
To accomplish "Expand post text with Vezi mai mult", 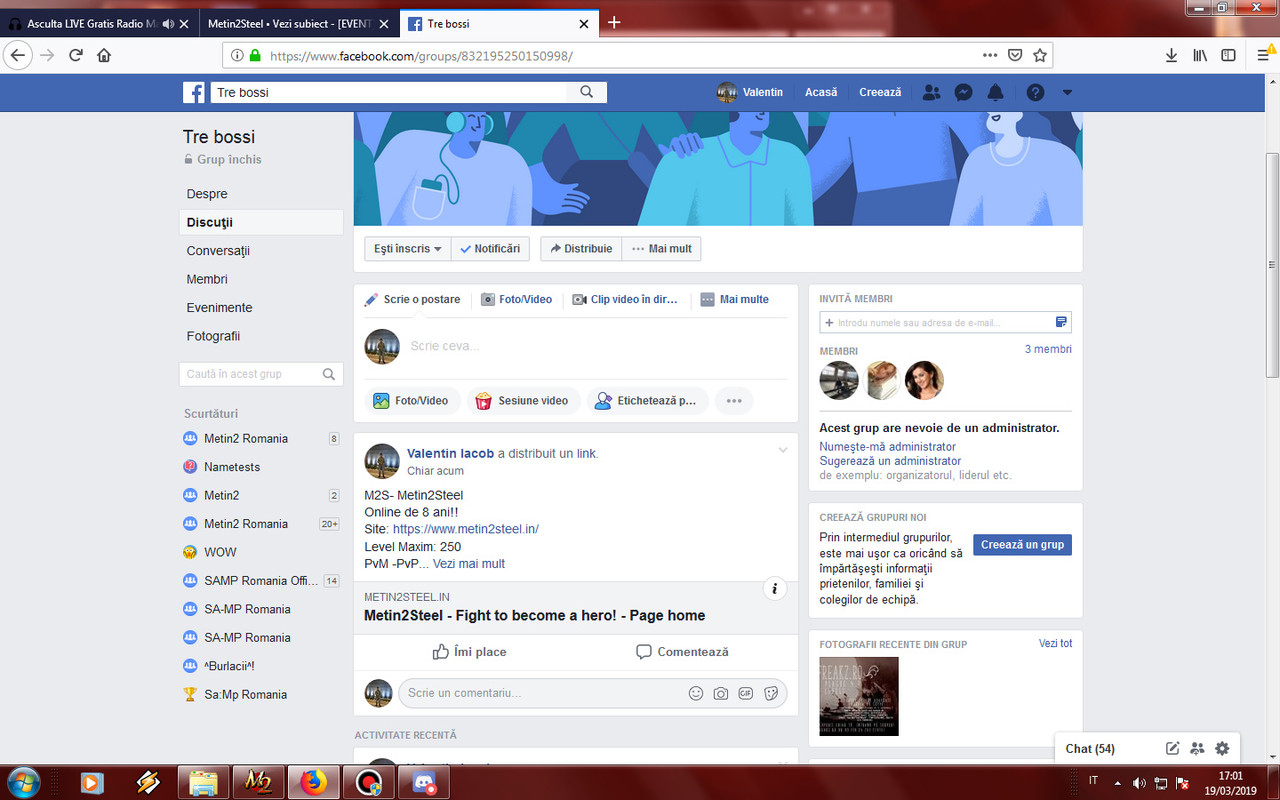I will pyautogui.click(x=469, y=563).
